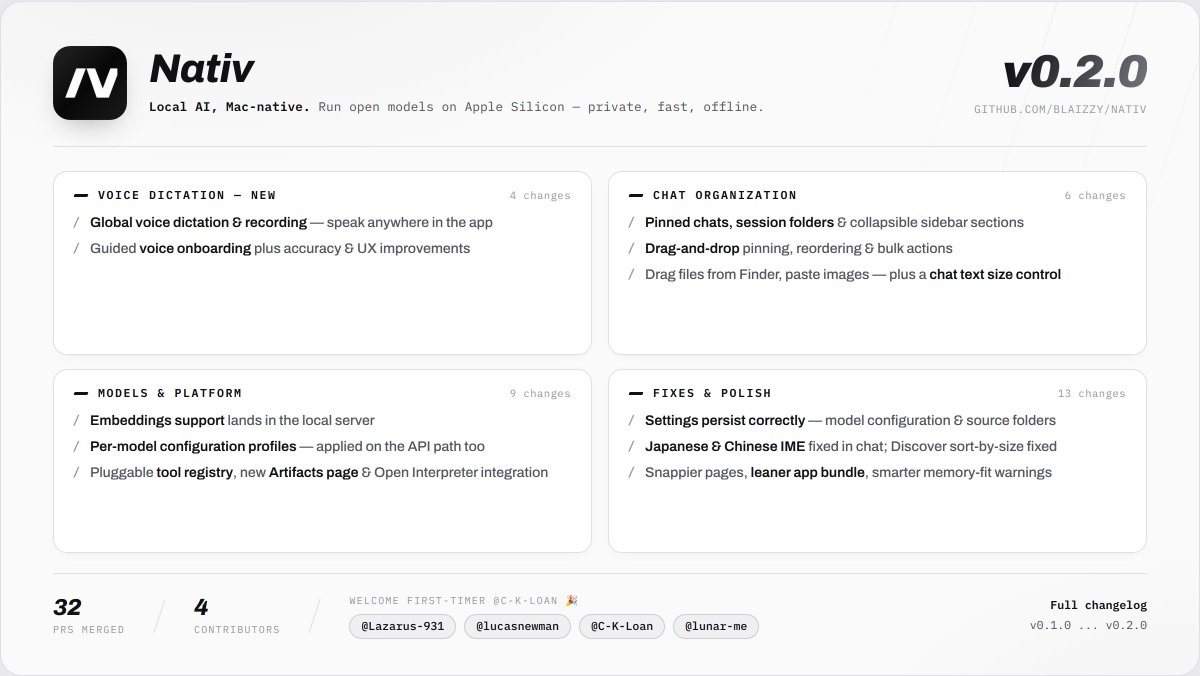
Task: Click the CONTRIBUTORS label
Action: tap(237, 630)
